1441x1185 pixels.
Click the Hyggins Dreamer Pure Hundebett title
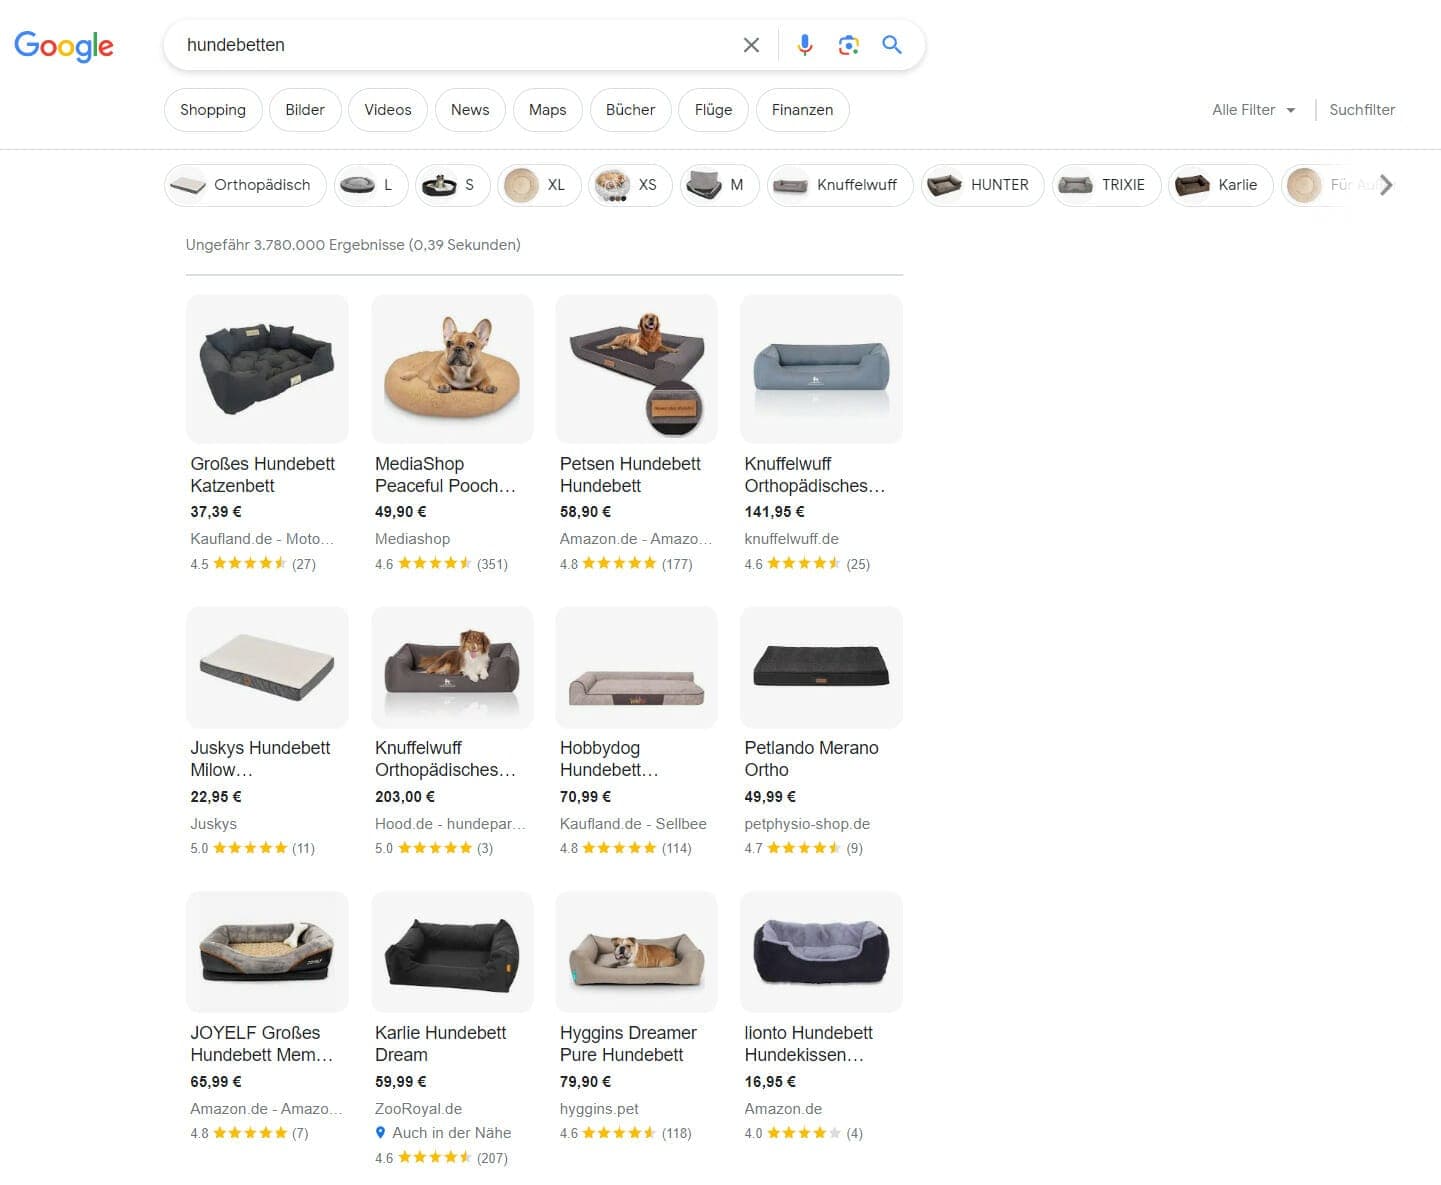[x=628, y=1044]
